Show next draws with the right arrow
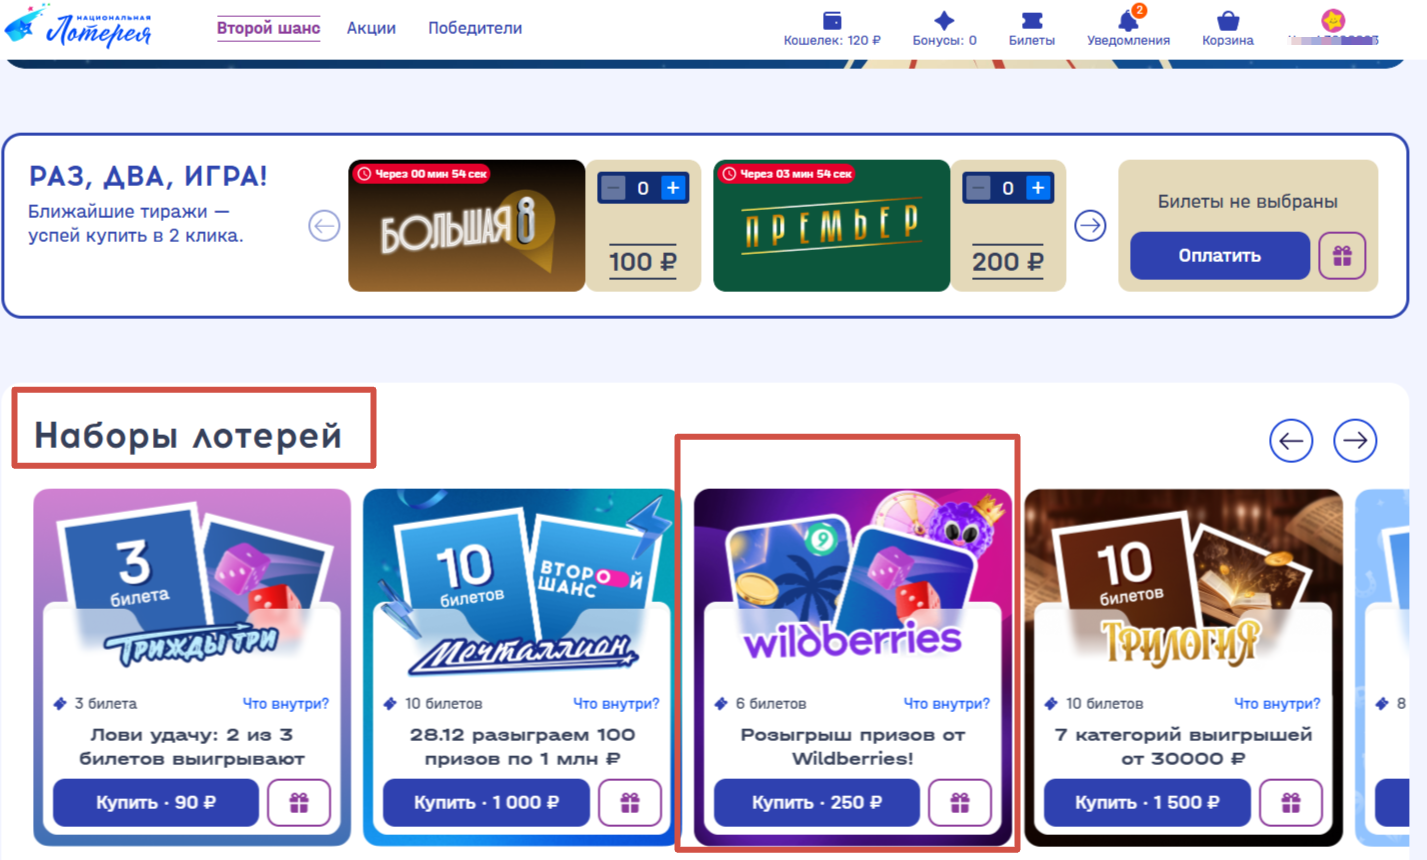The image size is (1427, 860). pyautogui.click(x=1090, y=226)
